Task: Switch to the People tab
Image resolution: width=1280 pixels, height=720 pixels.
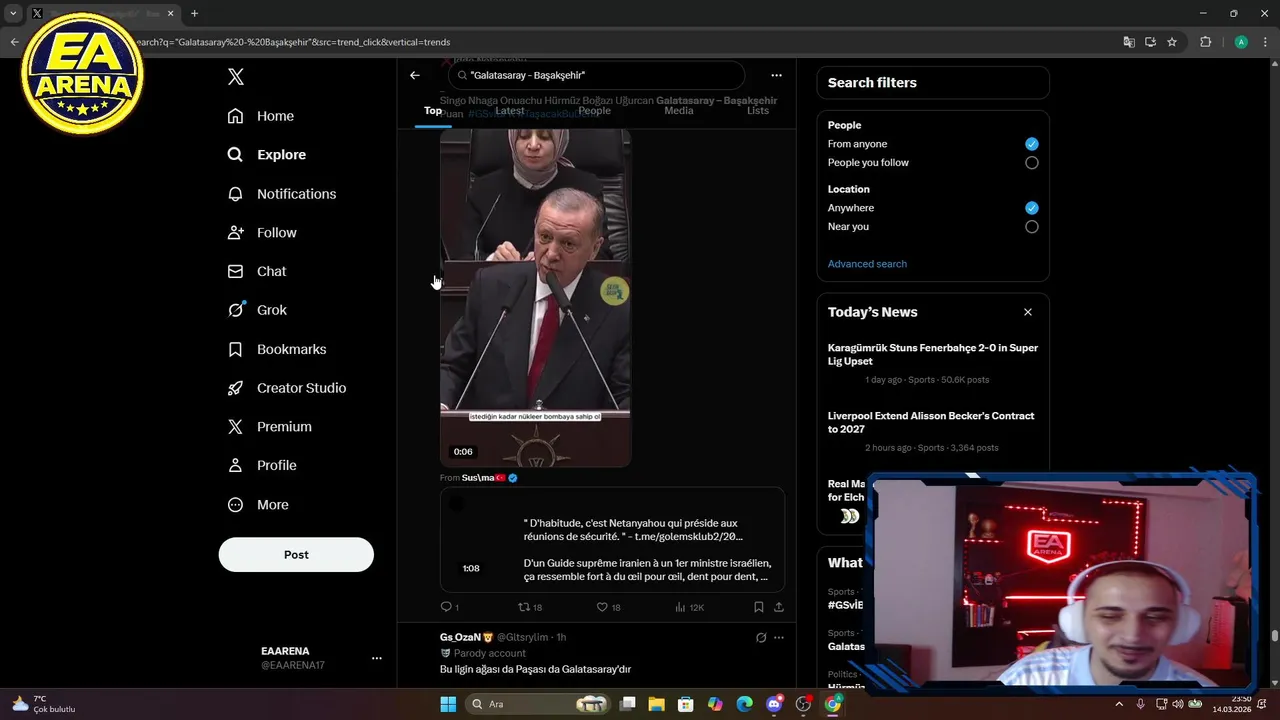Action: pos(594,110)
